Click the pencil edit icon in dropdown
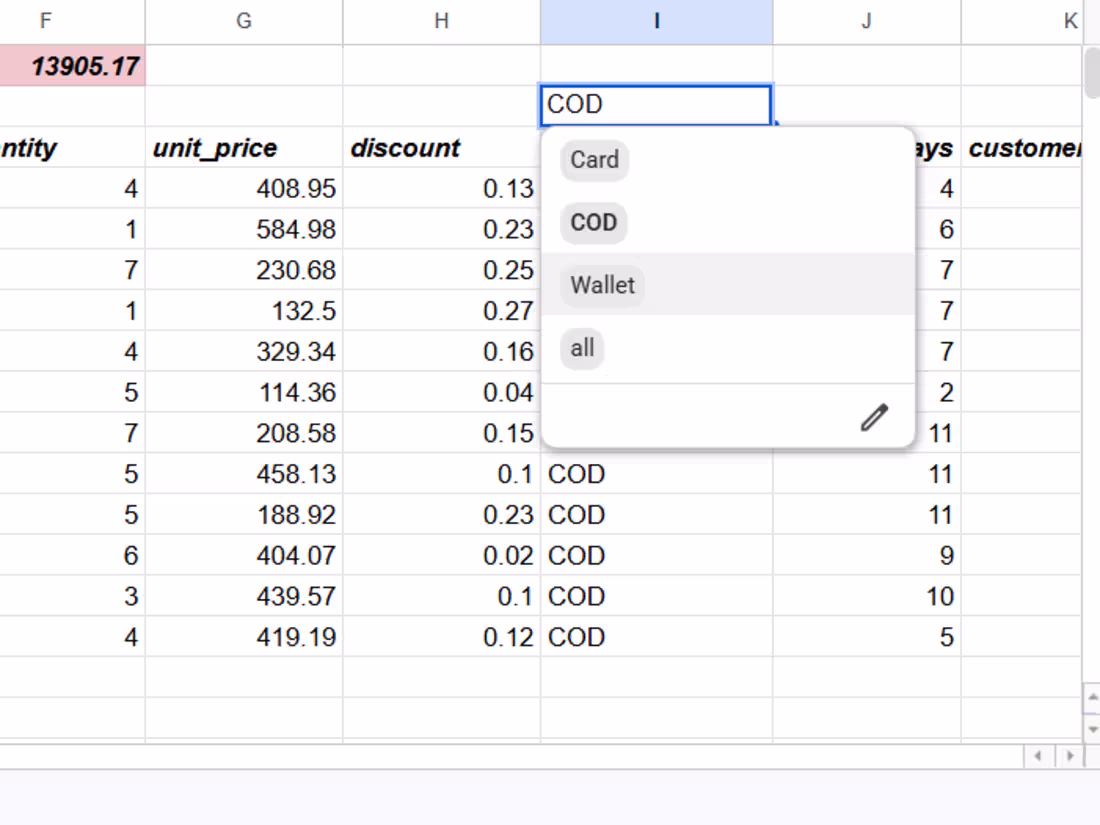Screen dimensions: 1100x825 tap(874, 417)
